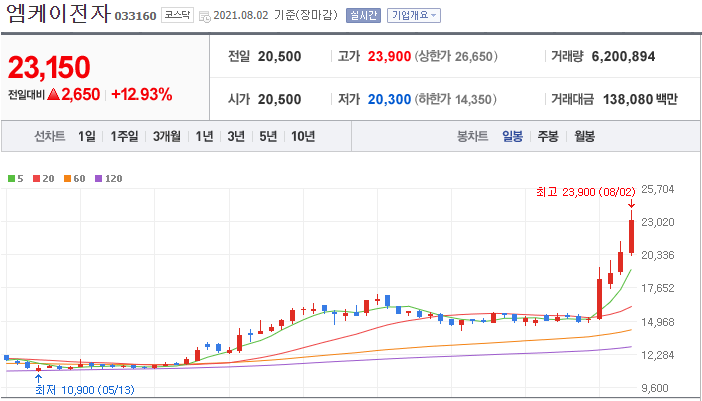Switch to 1년 line chart
Screen dimensions: 702x401
204,137
